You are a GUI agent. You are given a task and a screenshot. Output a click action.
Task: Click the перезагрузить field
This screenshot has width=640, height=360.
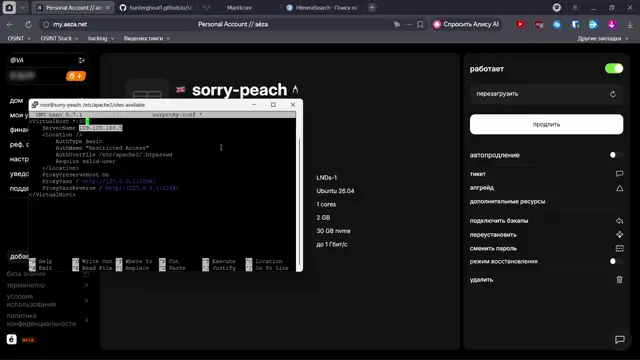(546, 94)
